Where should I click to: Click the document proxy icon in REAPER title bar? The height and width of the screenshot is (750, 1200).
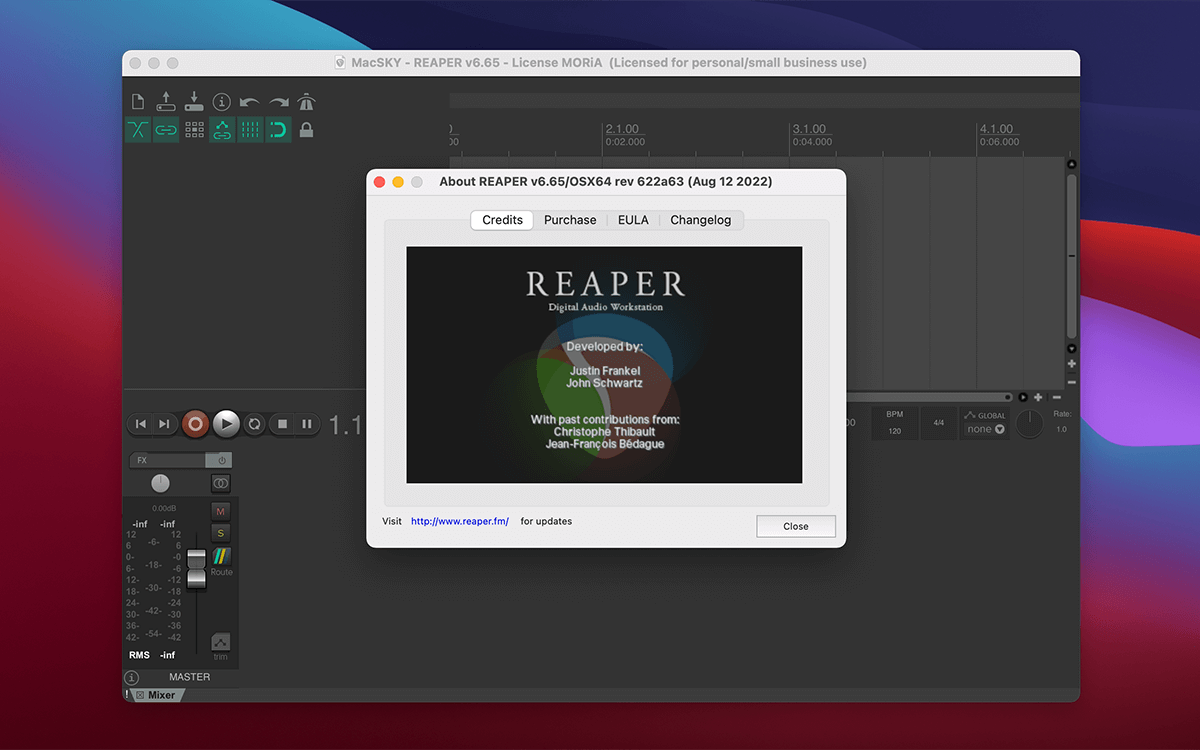click(340, 63)
